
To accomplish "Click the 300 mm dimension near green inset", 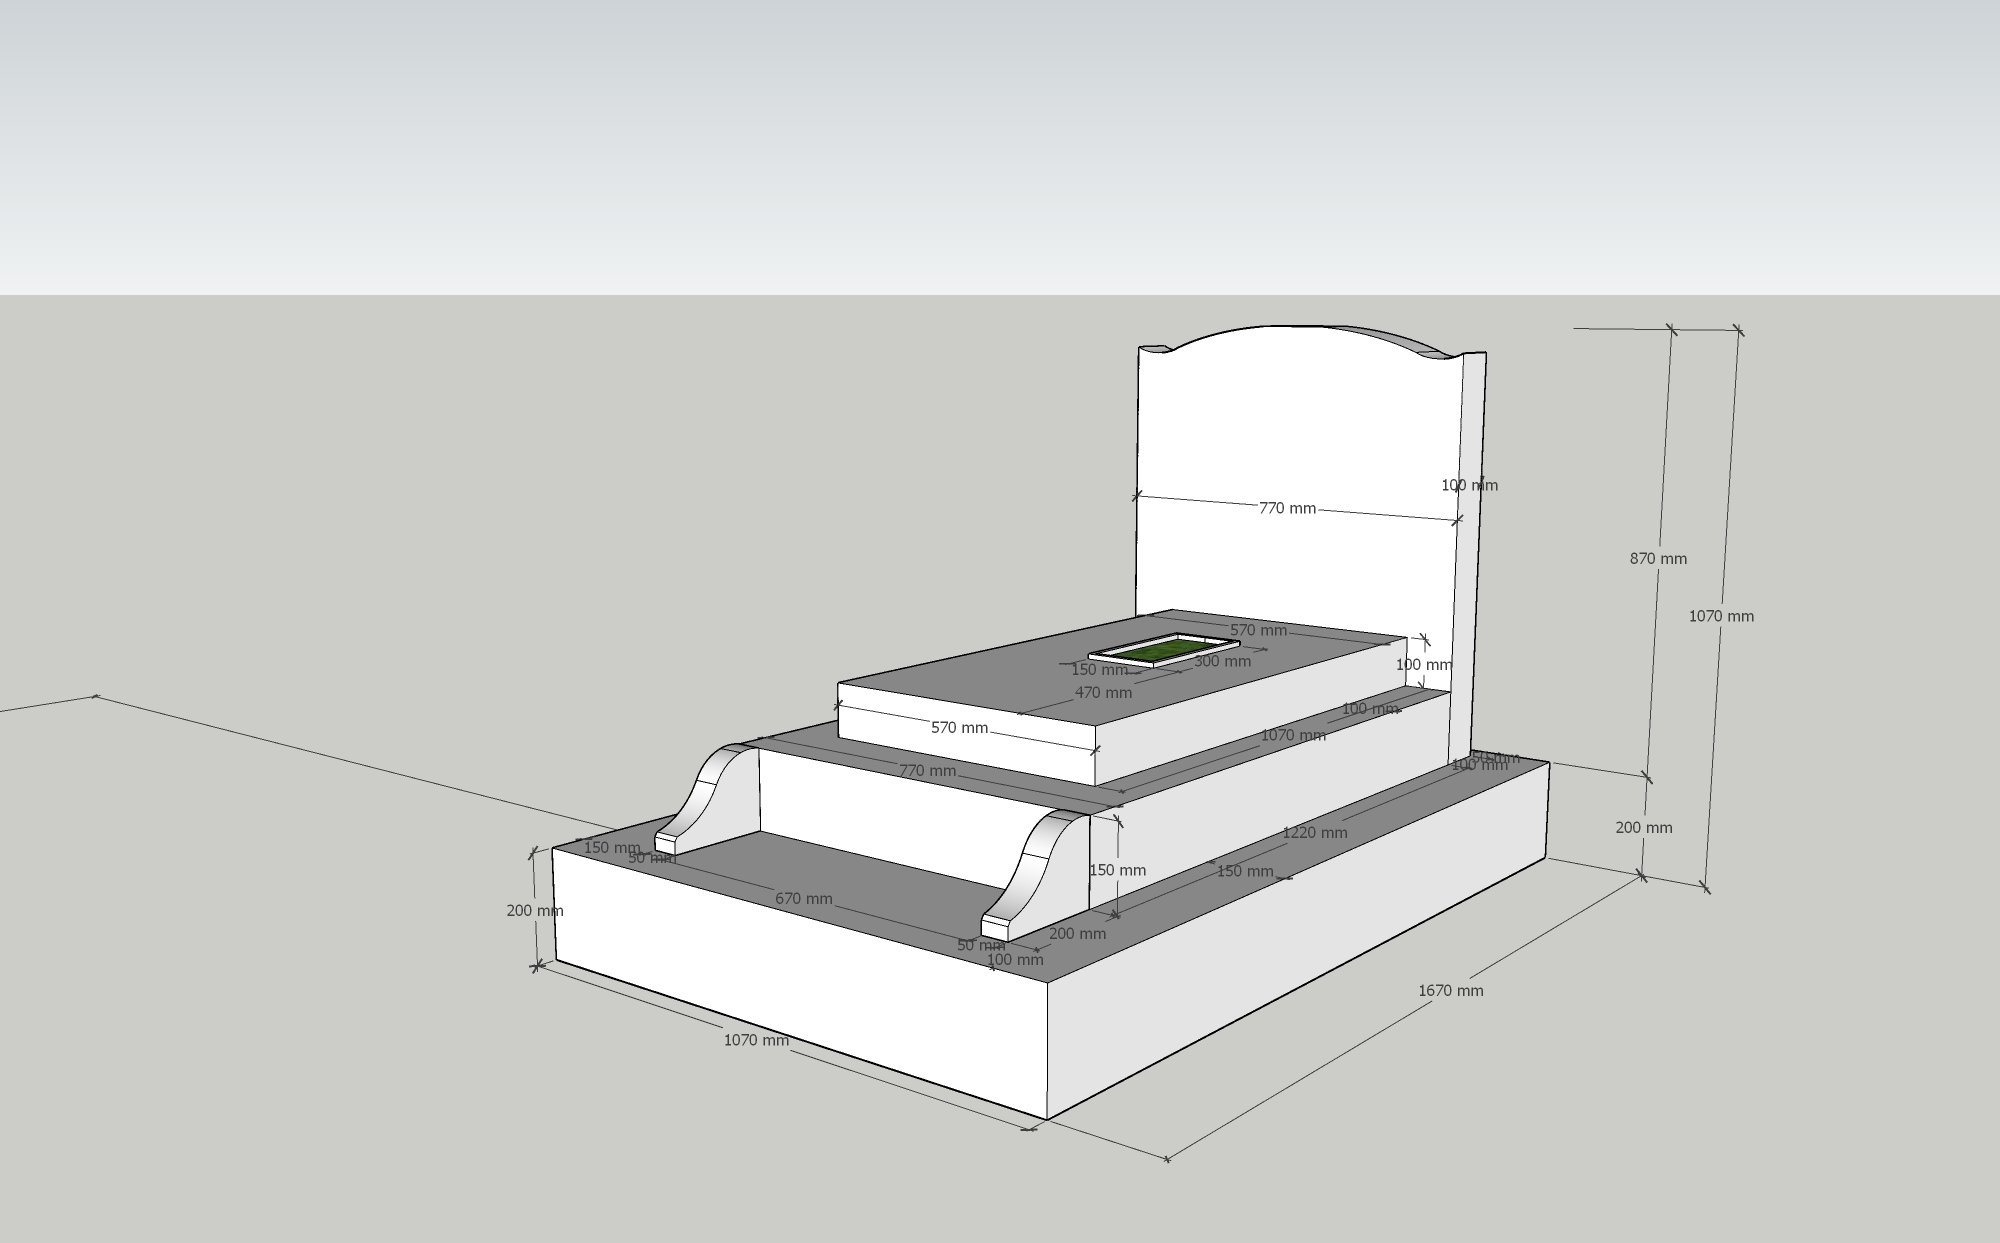I will click(x=1222, y=661).
